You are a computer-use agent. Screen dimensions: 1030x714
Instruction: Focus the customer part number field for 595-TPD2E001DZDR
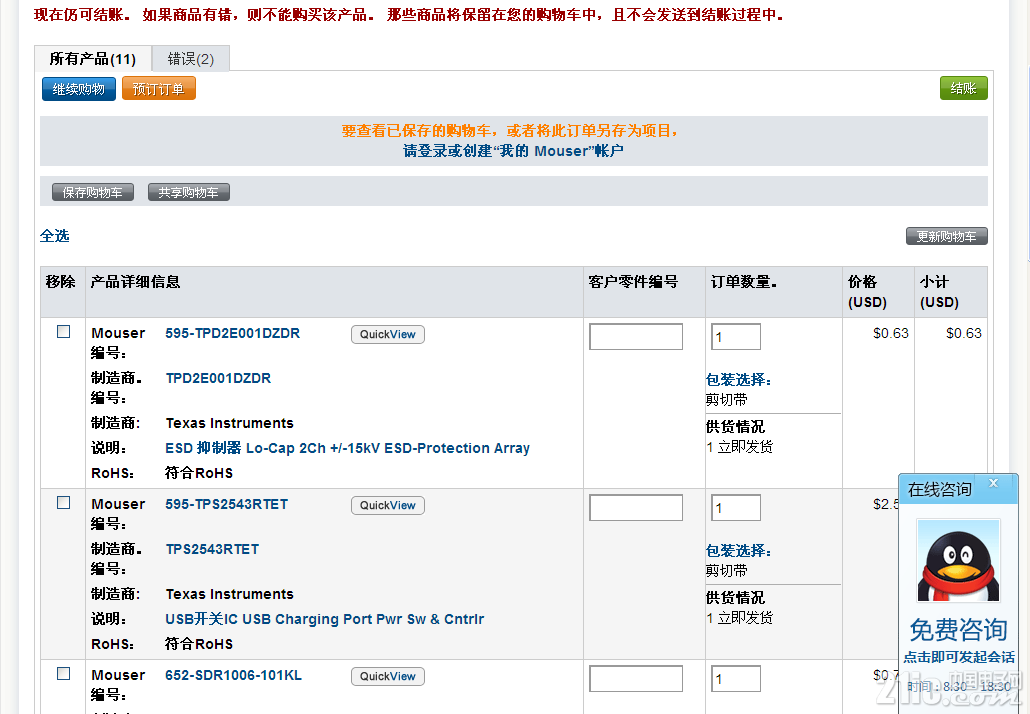pyautogui.click(x=636, y=336)
